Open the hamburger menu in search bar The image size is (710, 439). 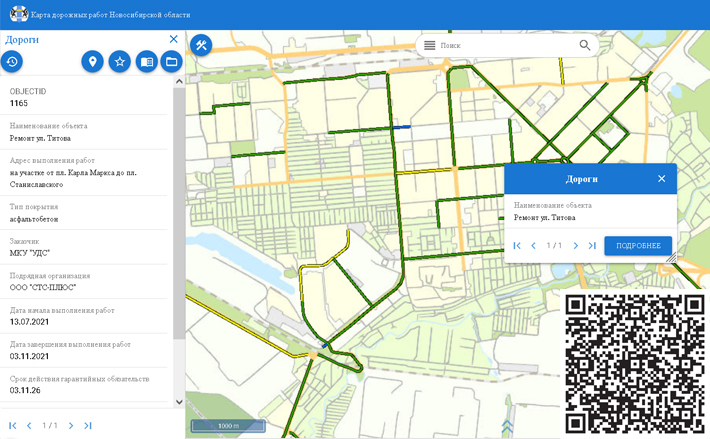429,45
